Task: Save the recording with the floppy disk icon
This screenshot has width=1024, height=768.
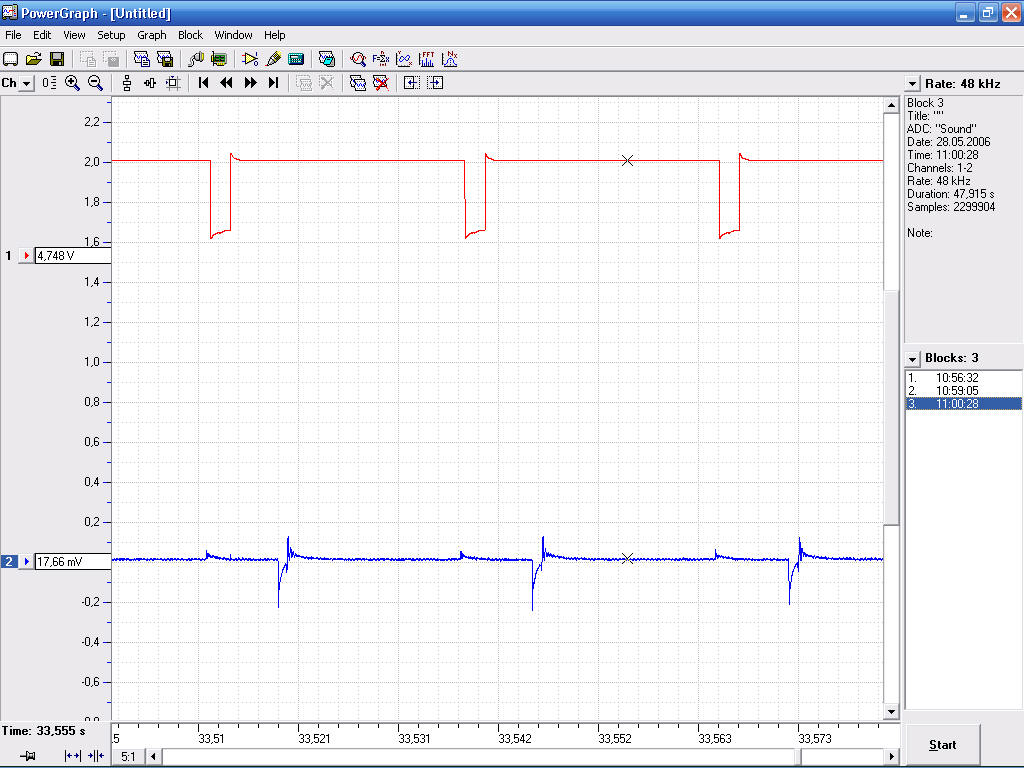Action: point(57,59)
